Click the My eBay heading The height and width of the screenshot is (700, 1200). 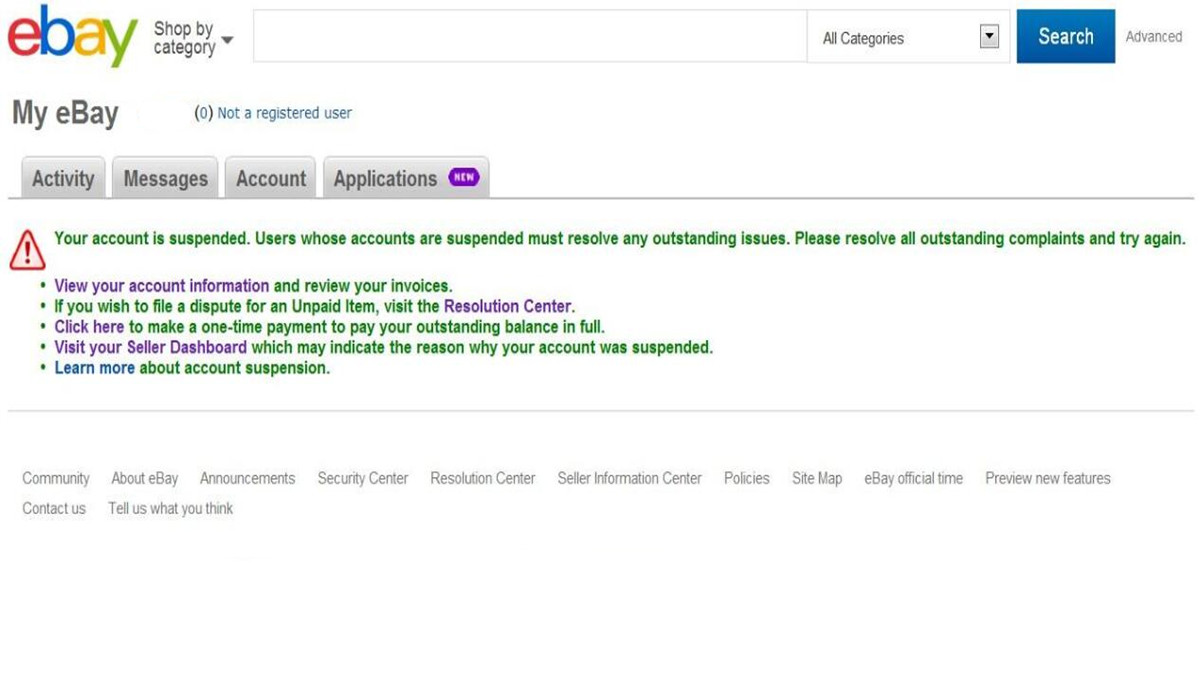tap(65, 114)
